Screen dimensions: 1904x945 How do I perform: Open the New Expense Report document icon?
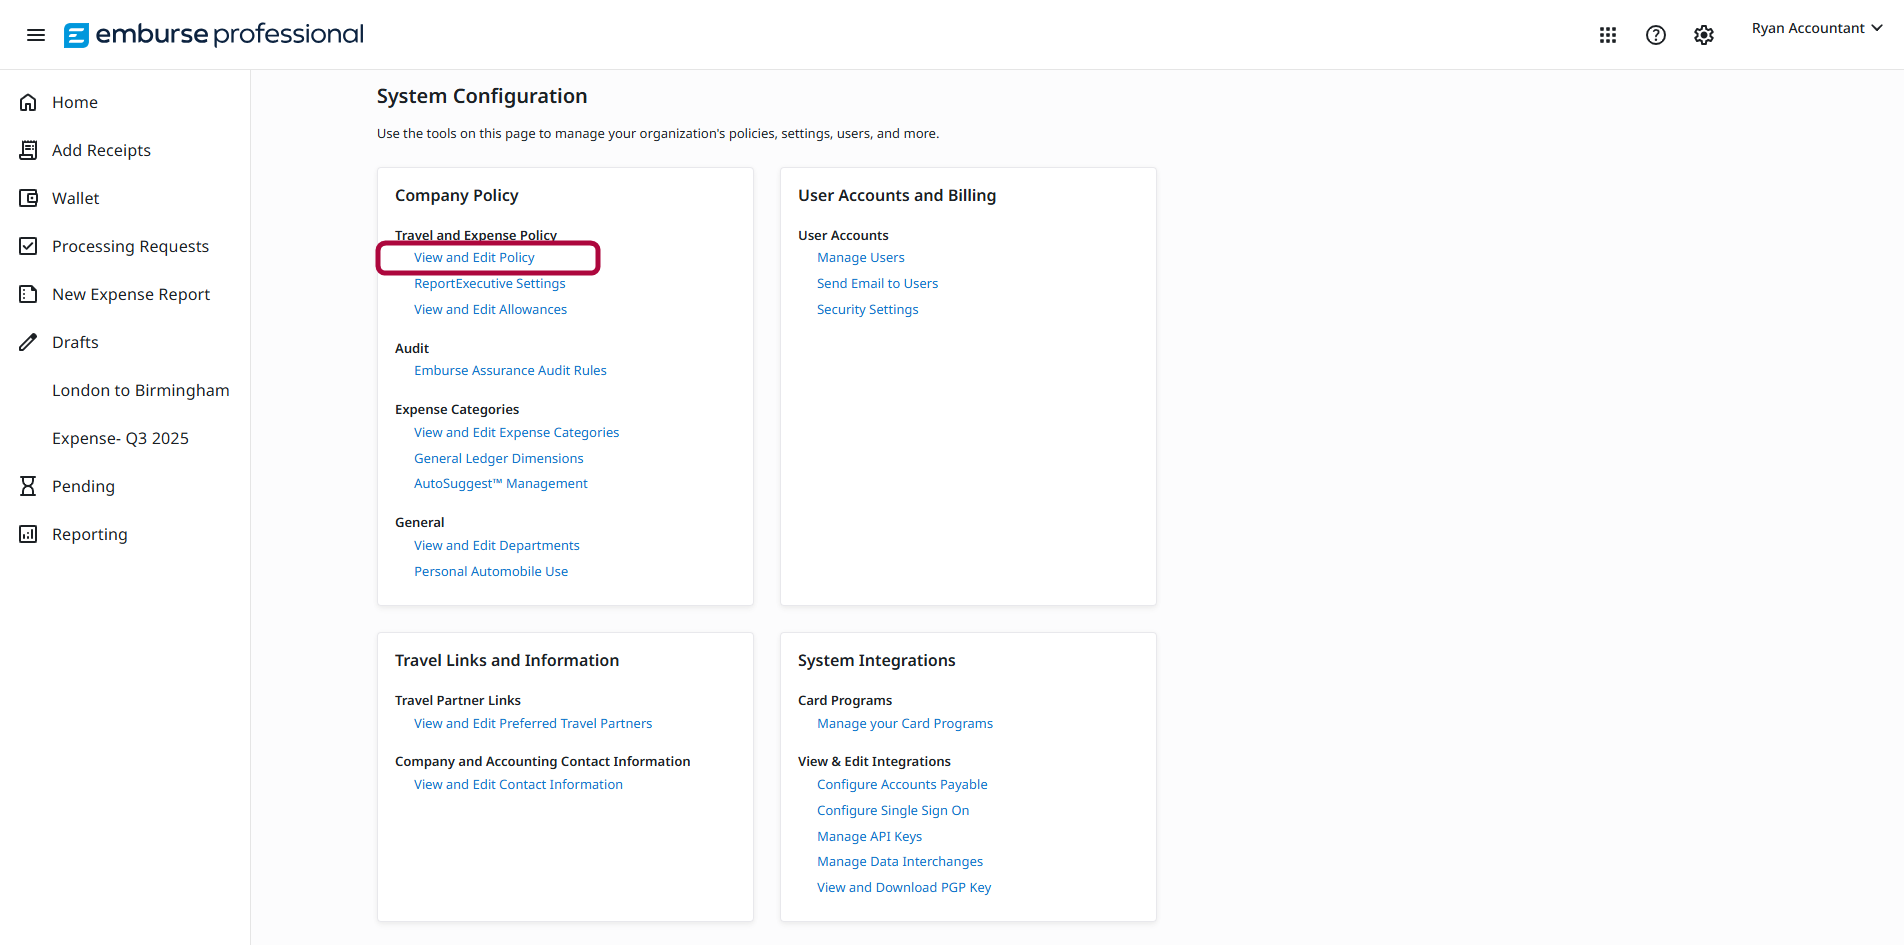click(29, 293)
